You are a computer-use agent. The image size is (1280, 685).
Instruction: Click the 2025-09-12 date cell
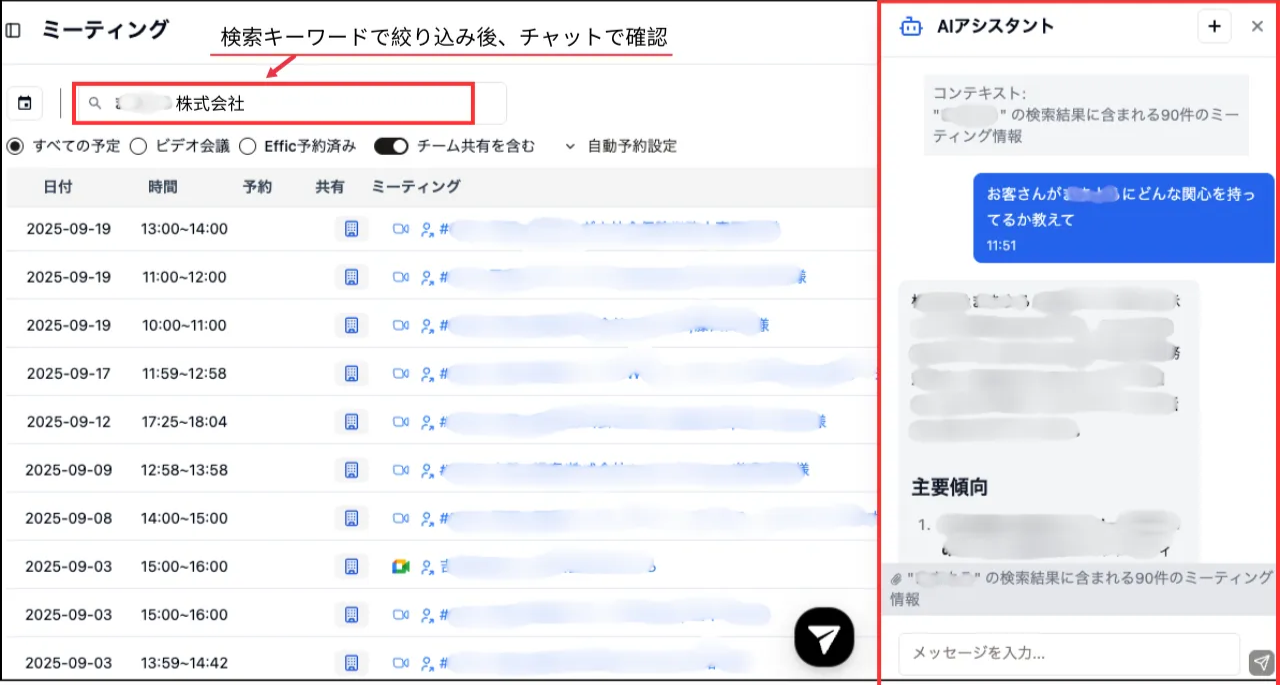point(69,422)
